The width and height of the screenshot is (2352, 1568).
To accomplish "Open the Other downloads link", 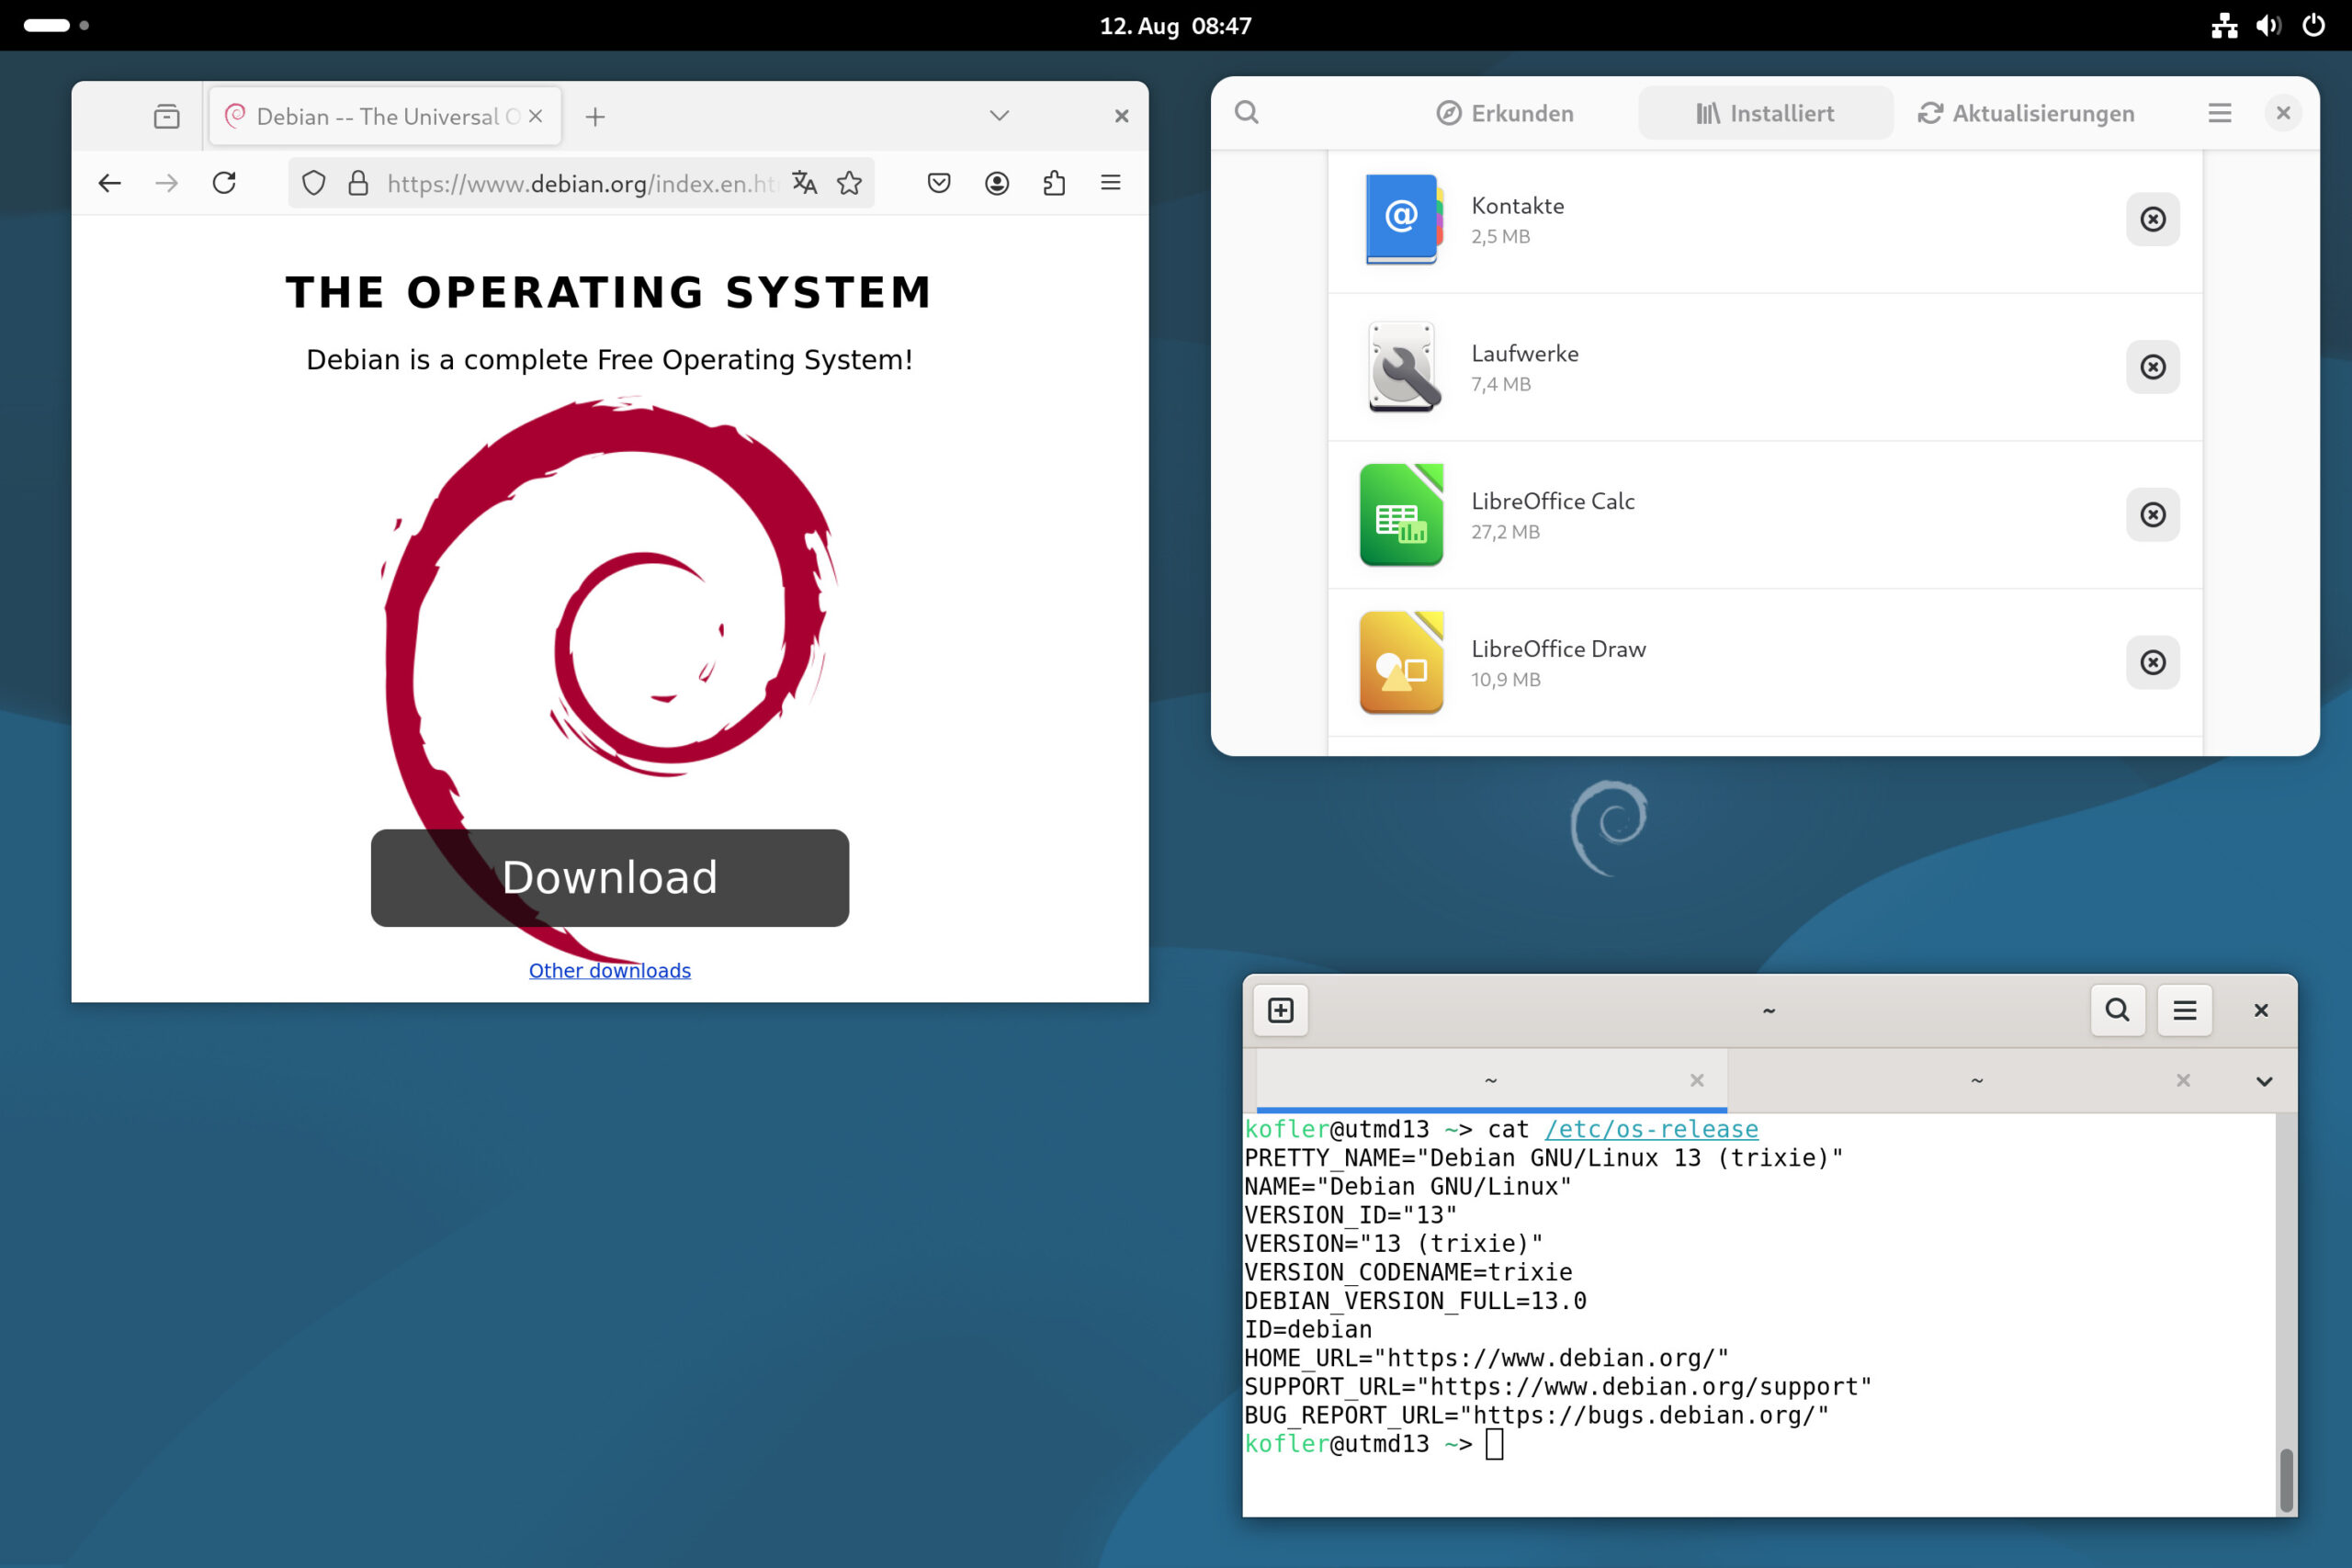I will coord(610,970).
